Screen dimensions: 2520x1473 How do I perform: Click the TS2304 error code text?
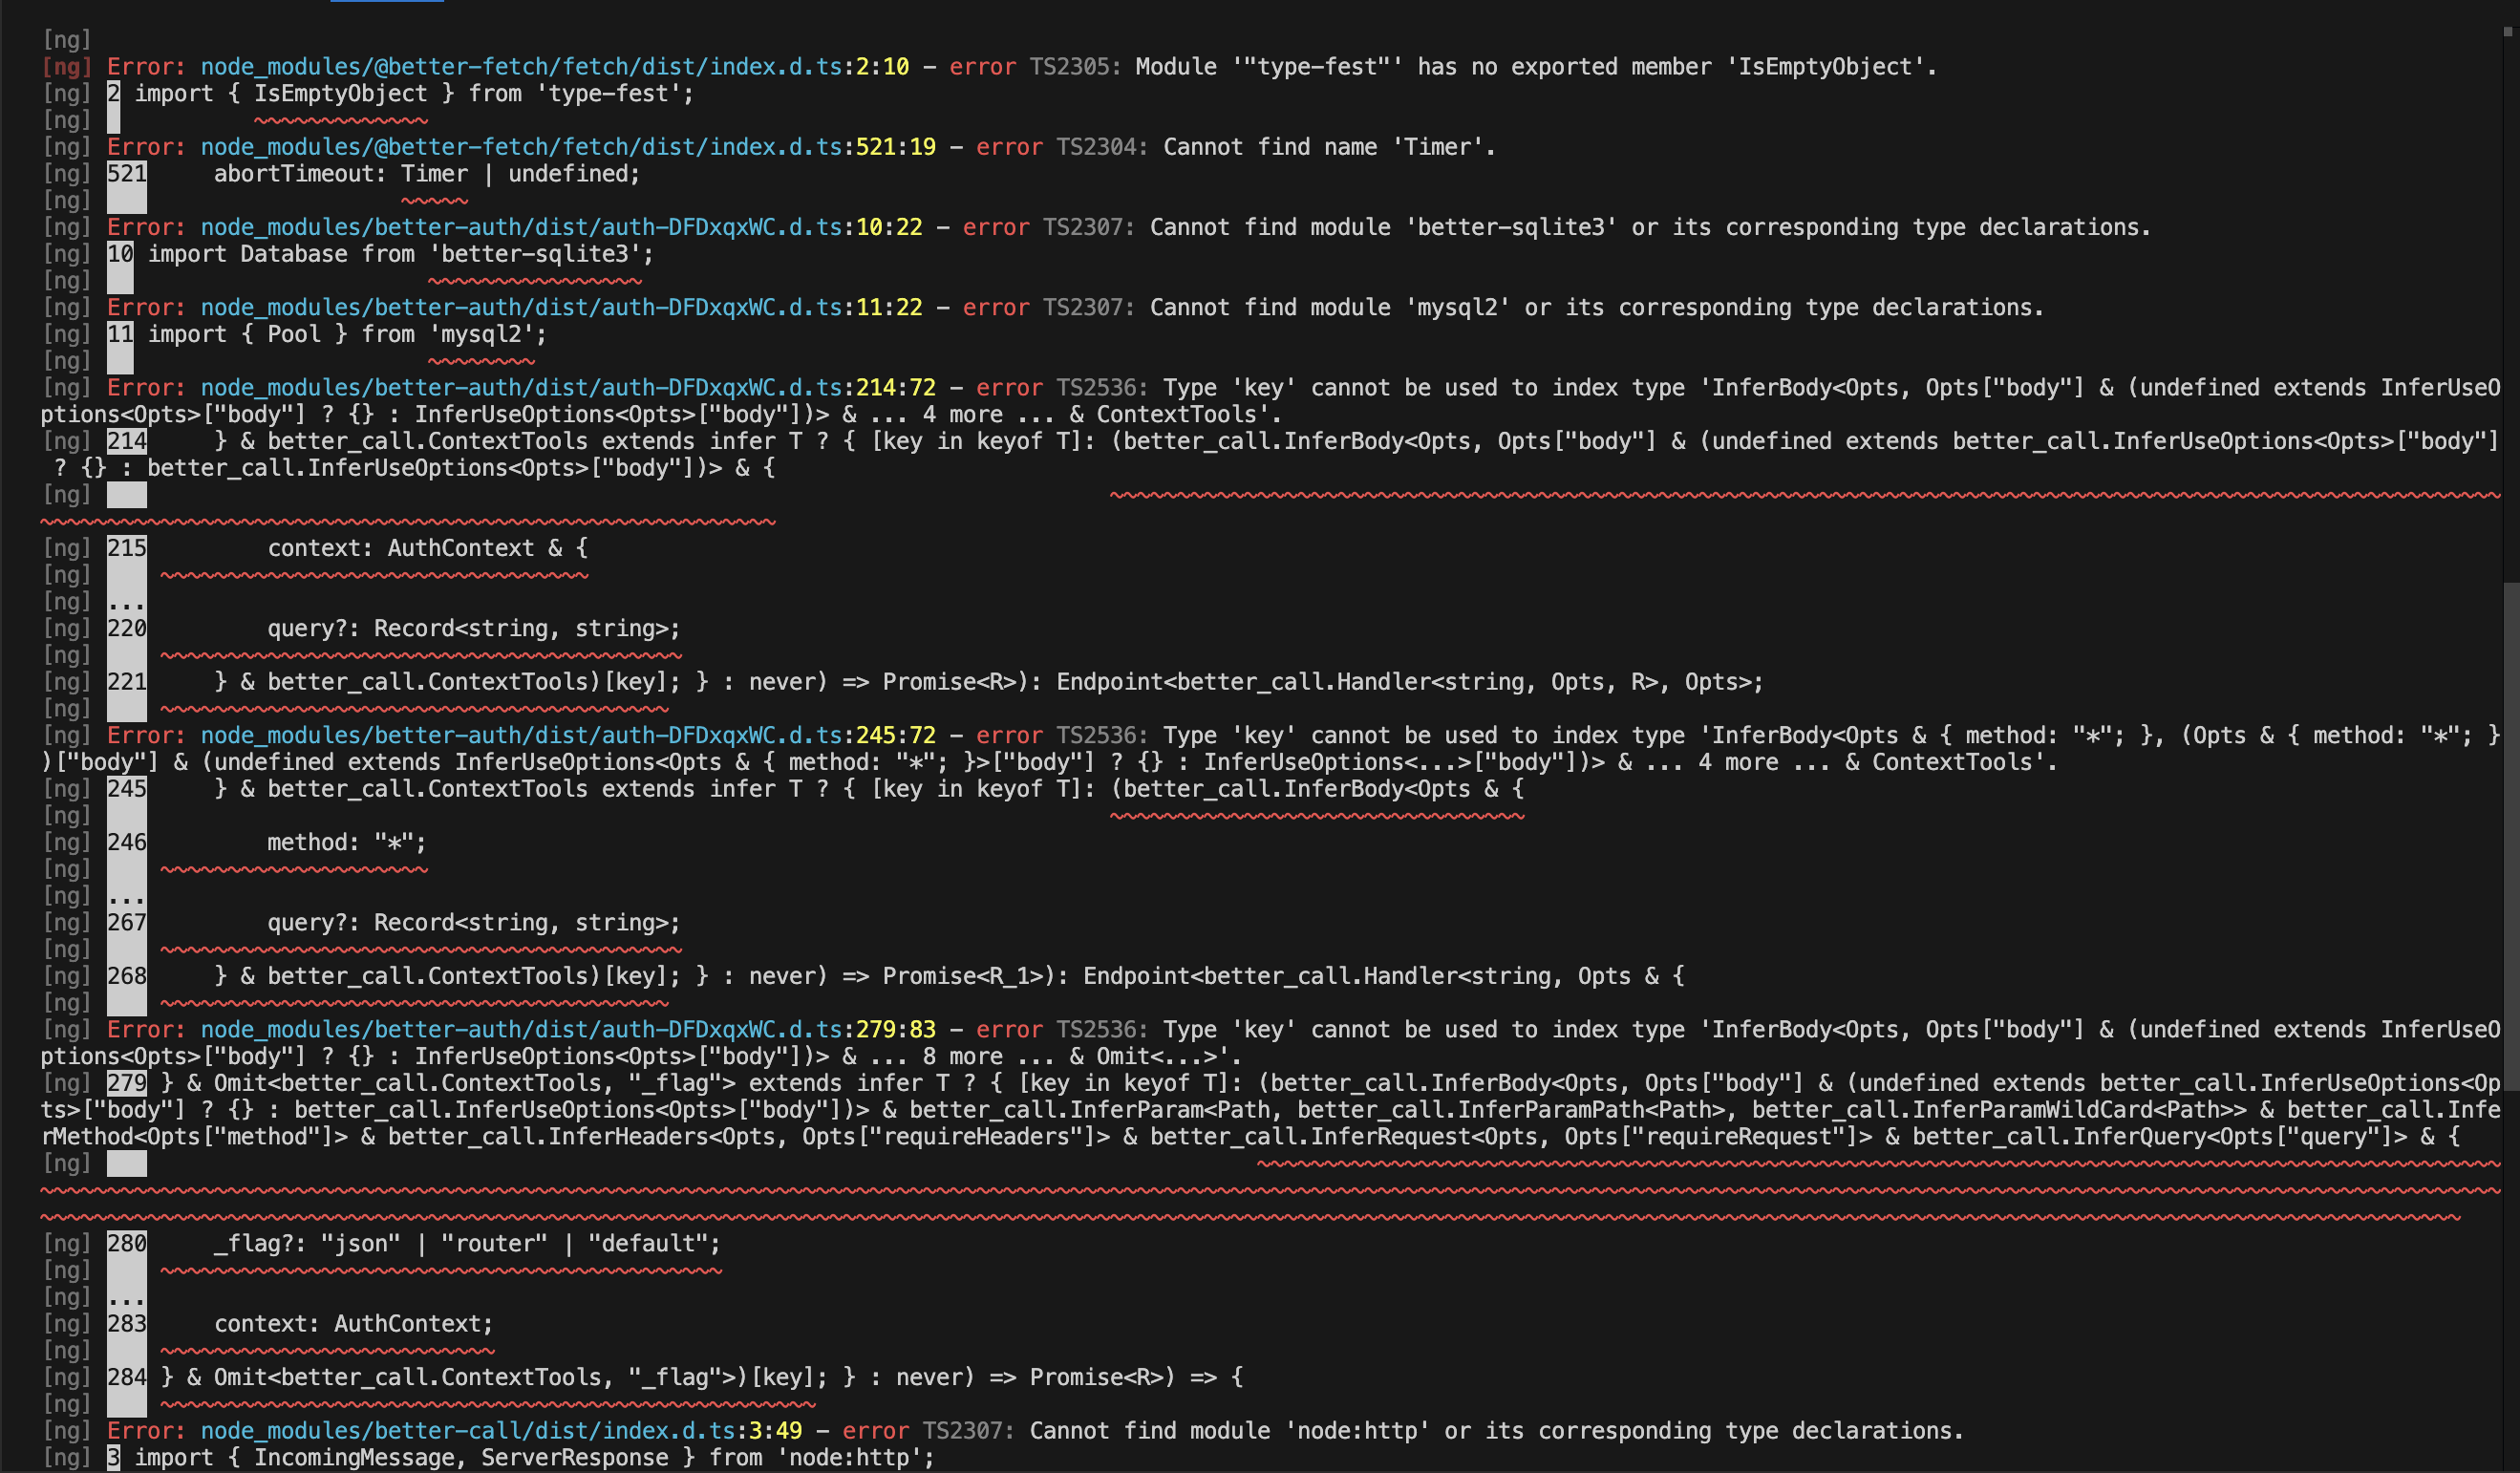(x=1095, y=147)
